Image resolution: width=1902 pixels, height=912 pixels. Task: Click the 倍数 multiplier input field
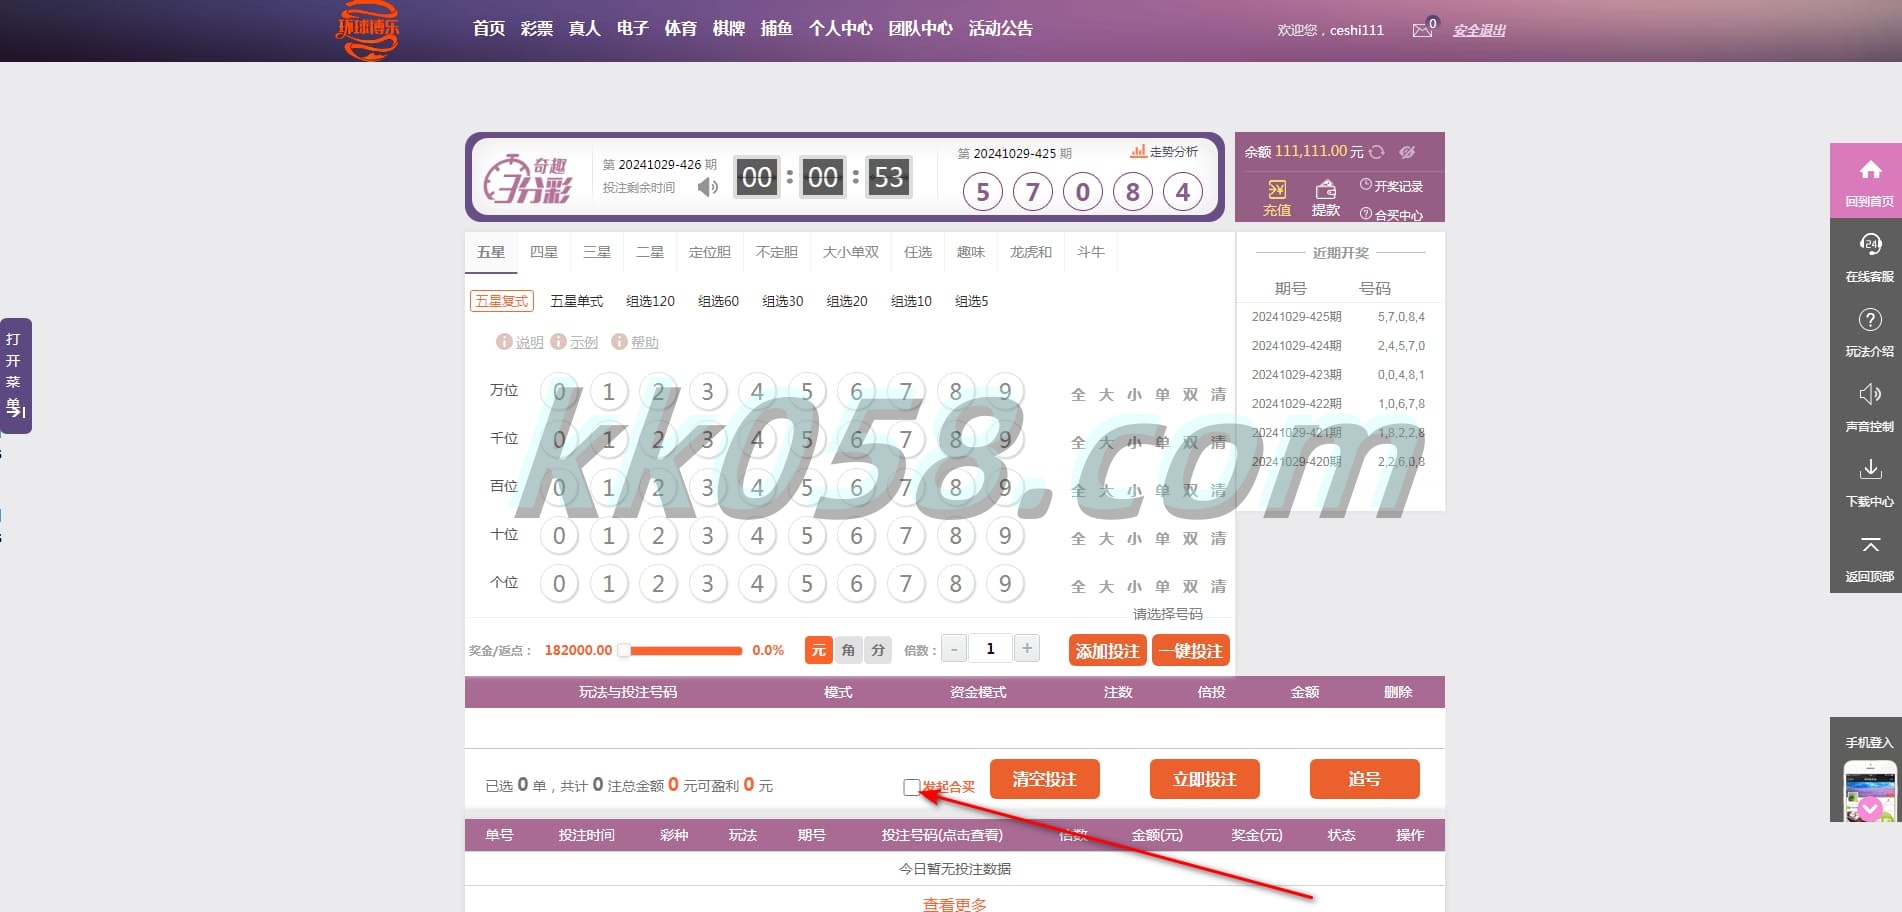991,649
